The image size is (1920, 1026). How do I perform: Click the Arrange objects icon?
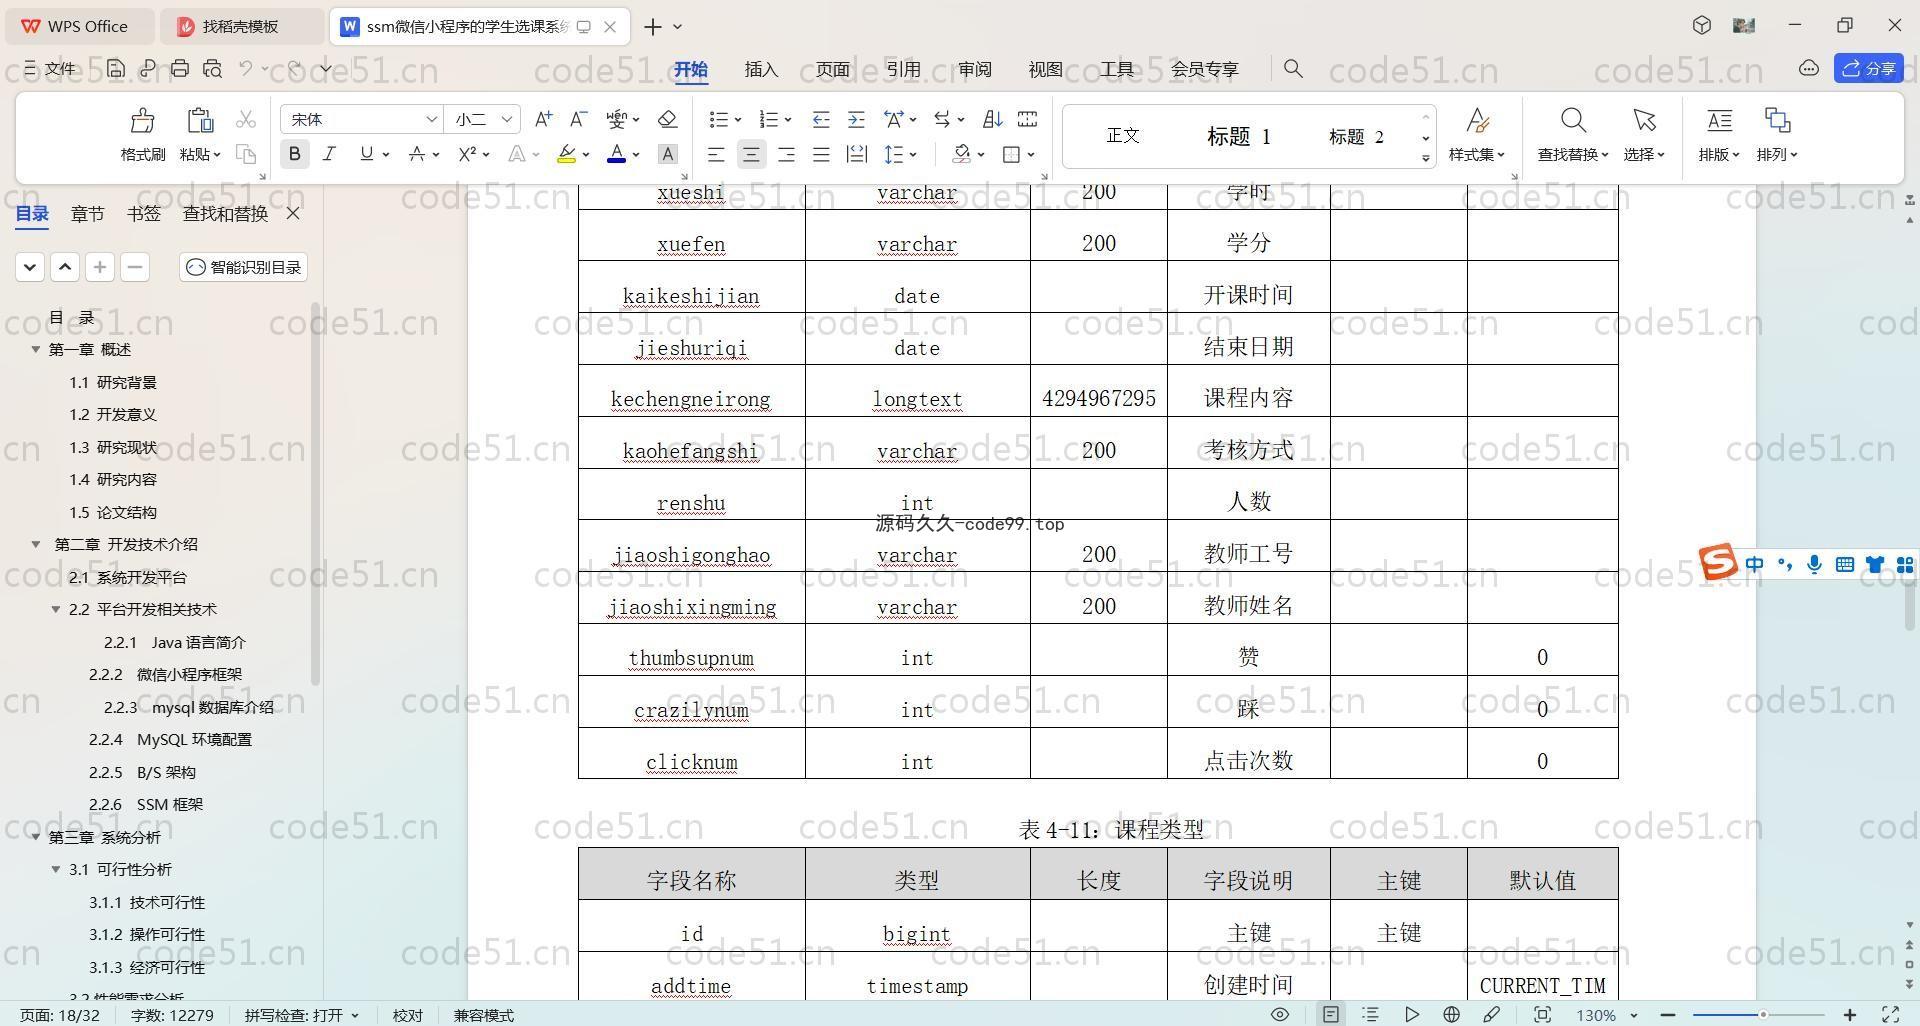(1777, 121)
